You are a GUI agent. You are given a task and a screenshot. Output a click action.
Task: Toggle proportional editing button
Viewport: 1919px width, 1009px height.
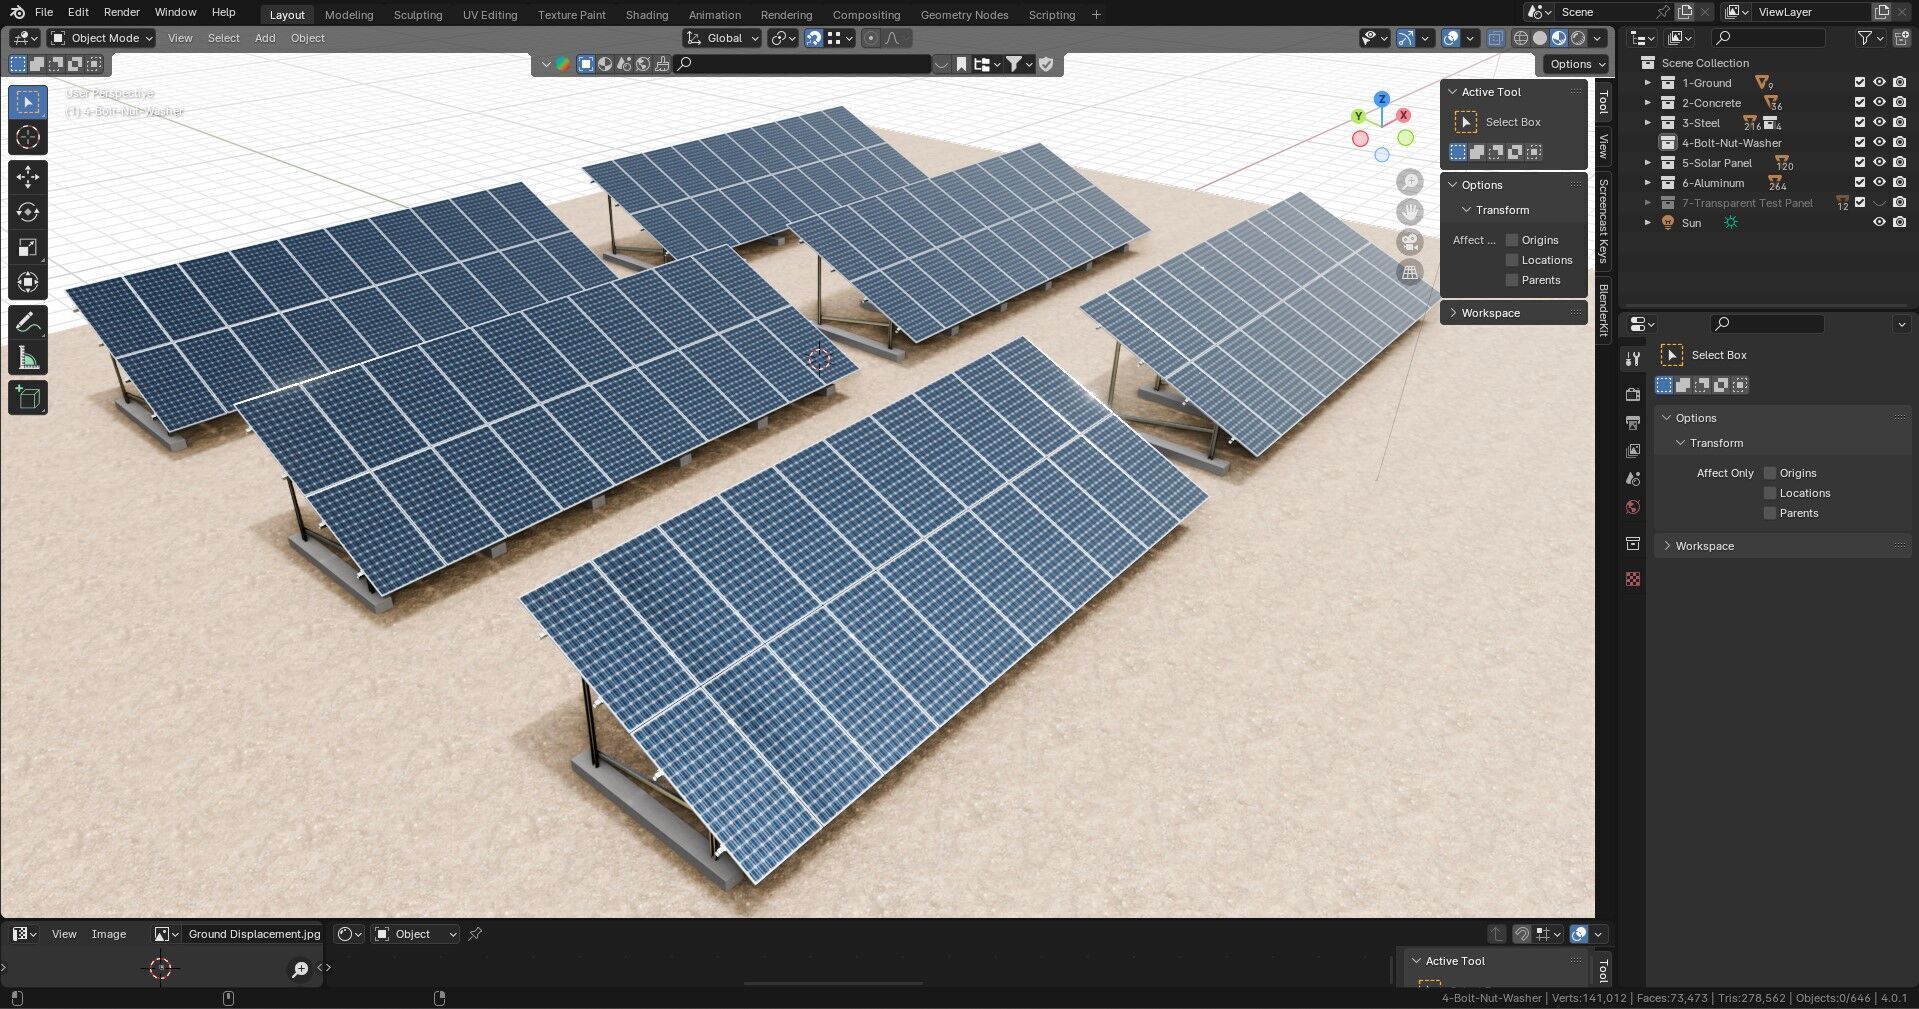tap(870, 38)
